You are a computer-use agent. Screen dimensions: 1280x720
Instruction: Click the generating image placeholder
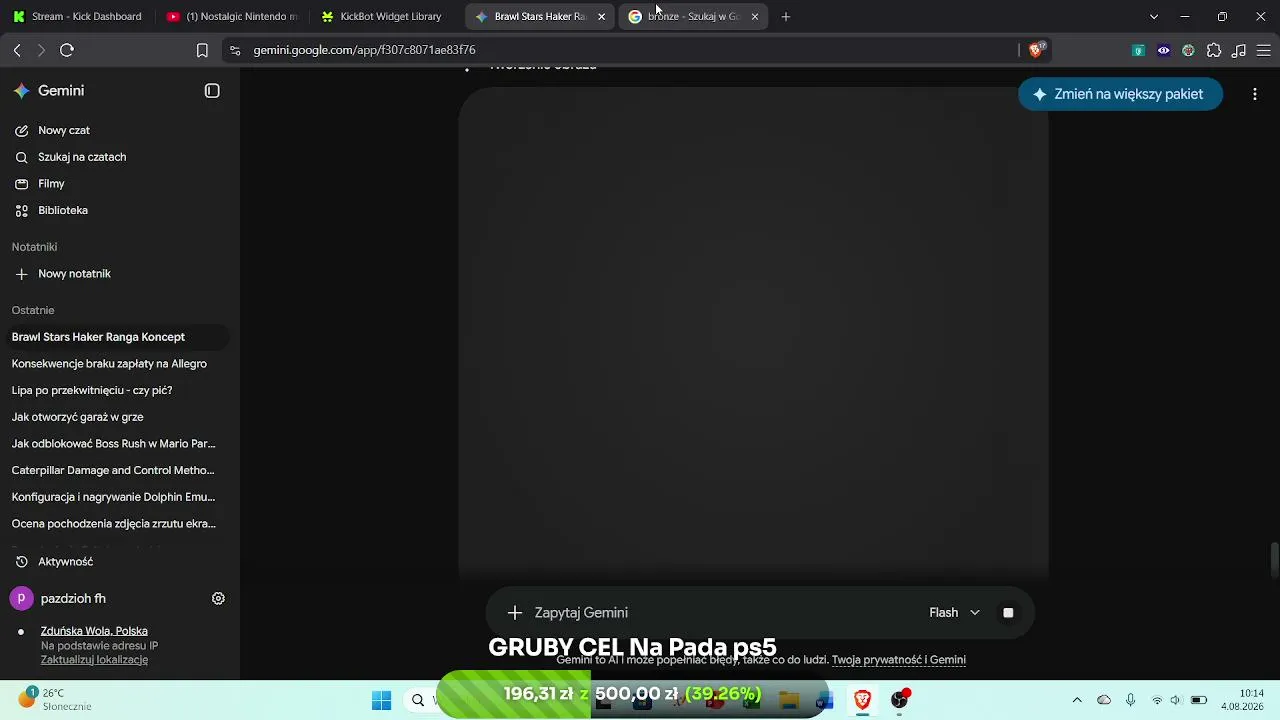click(x=753, y=333)
